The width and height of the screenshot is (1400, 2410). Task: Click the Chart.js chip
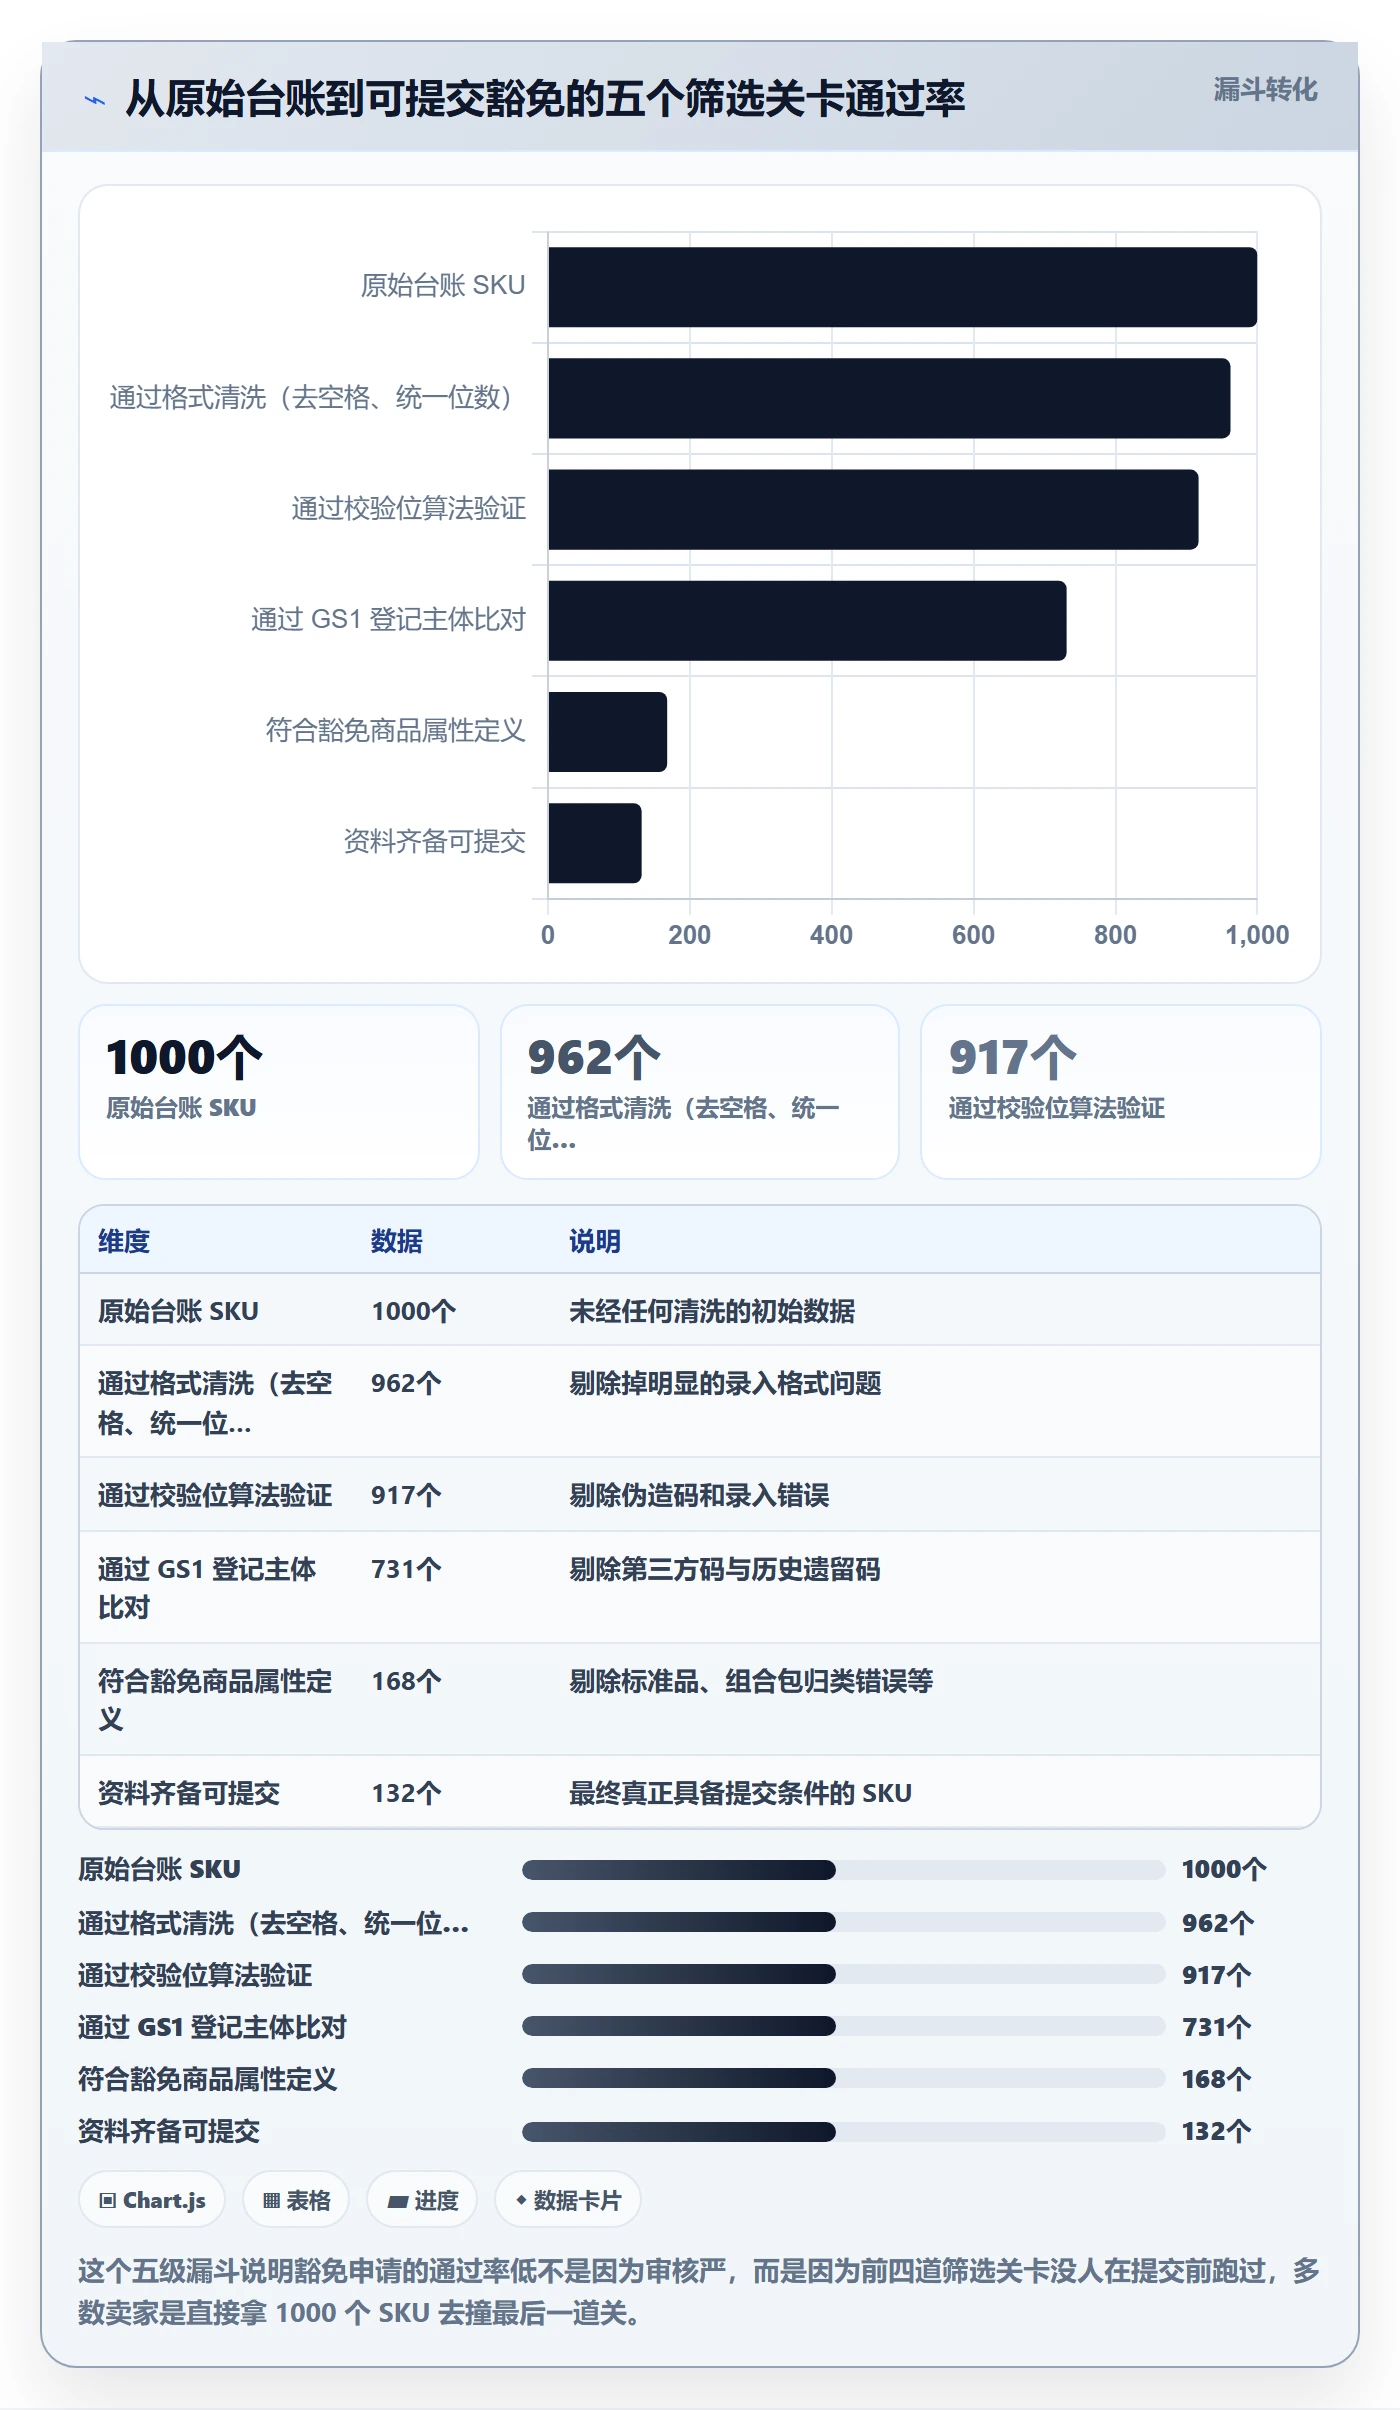pyautogui.click(x=152, y=2200)
